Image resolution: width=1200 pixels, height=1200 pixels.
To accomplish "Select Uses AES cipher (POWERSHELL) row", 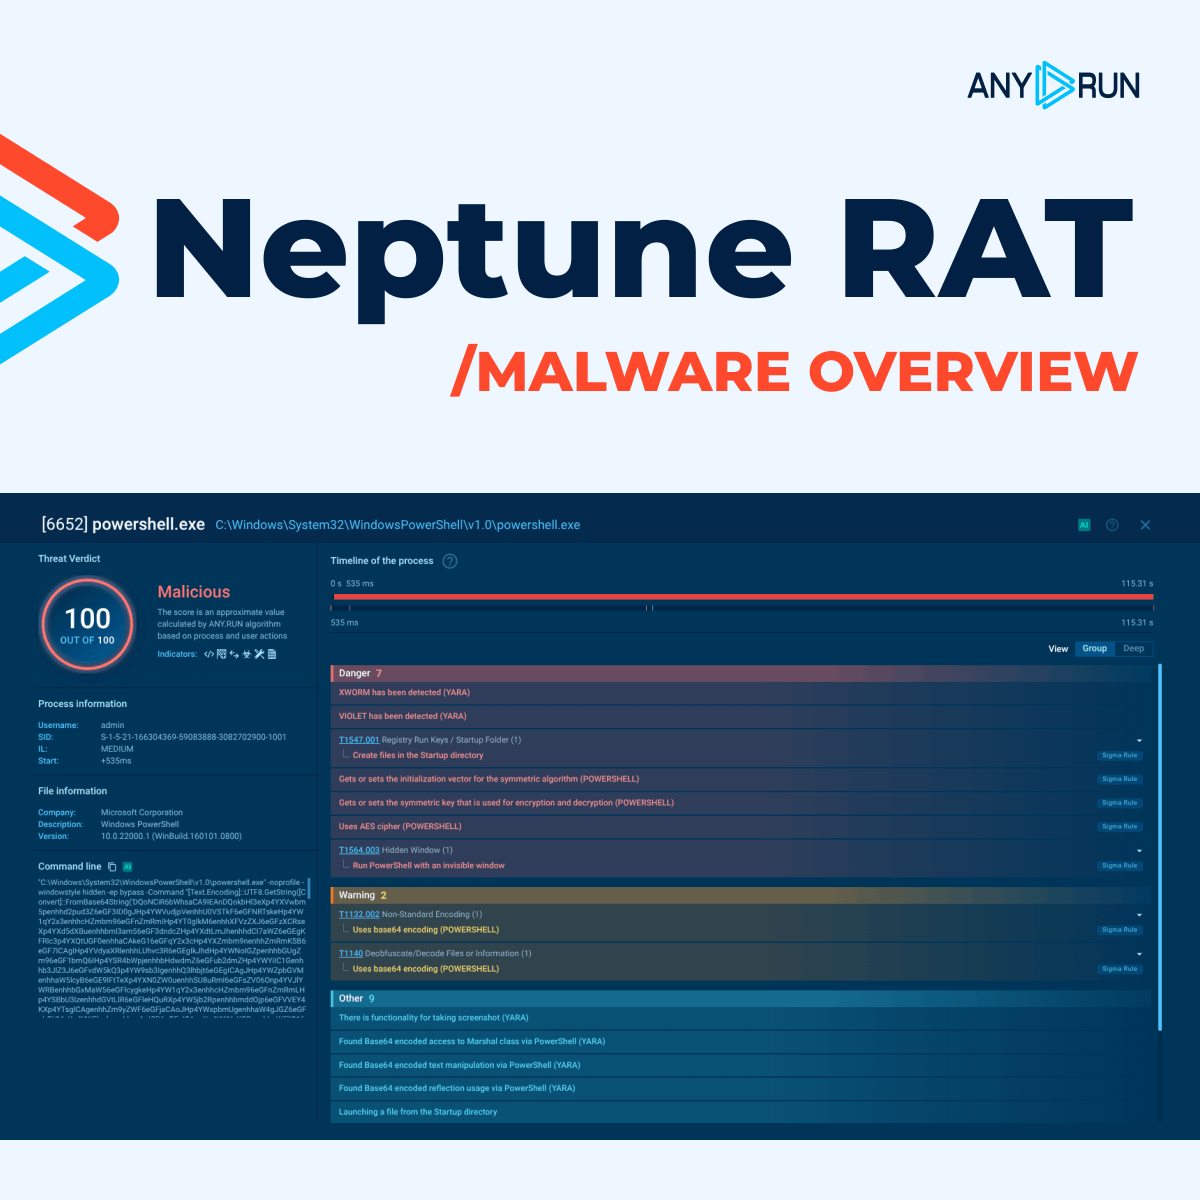I will [743, 827].
